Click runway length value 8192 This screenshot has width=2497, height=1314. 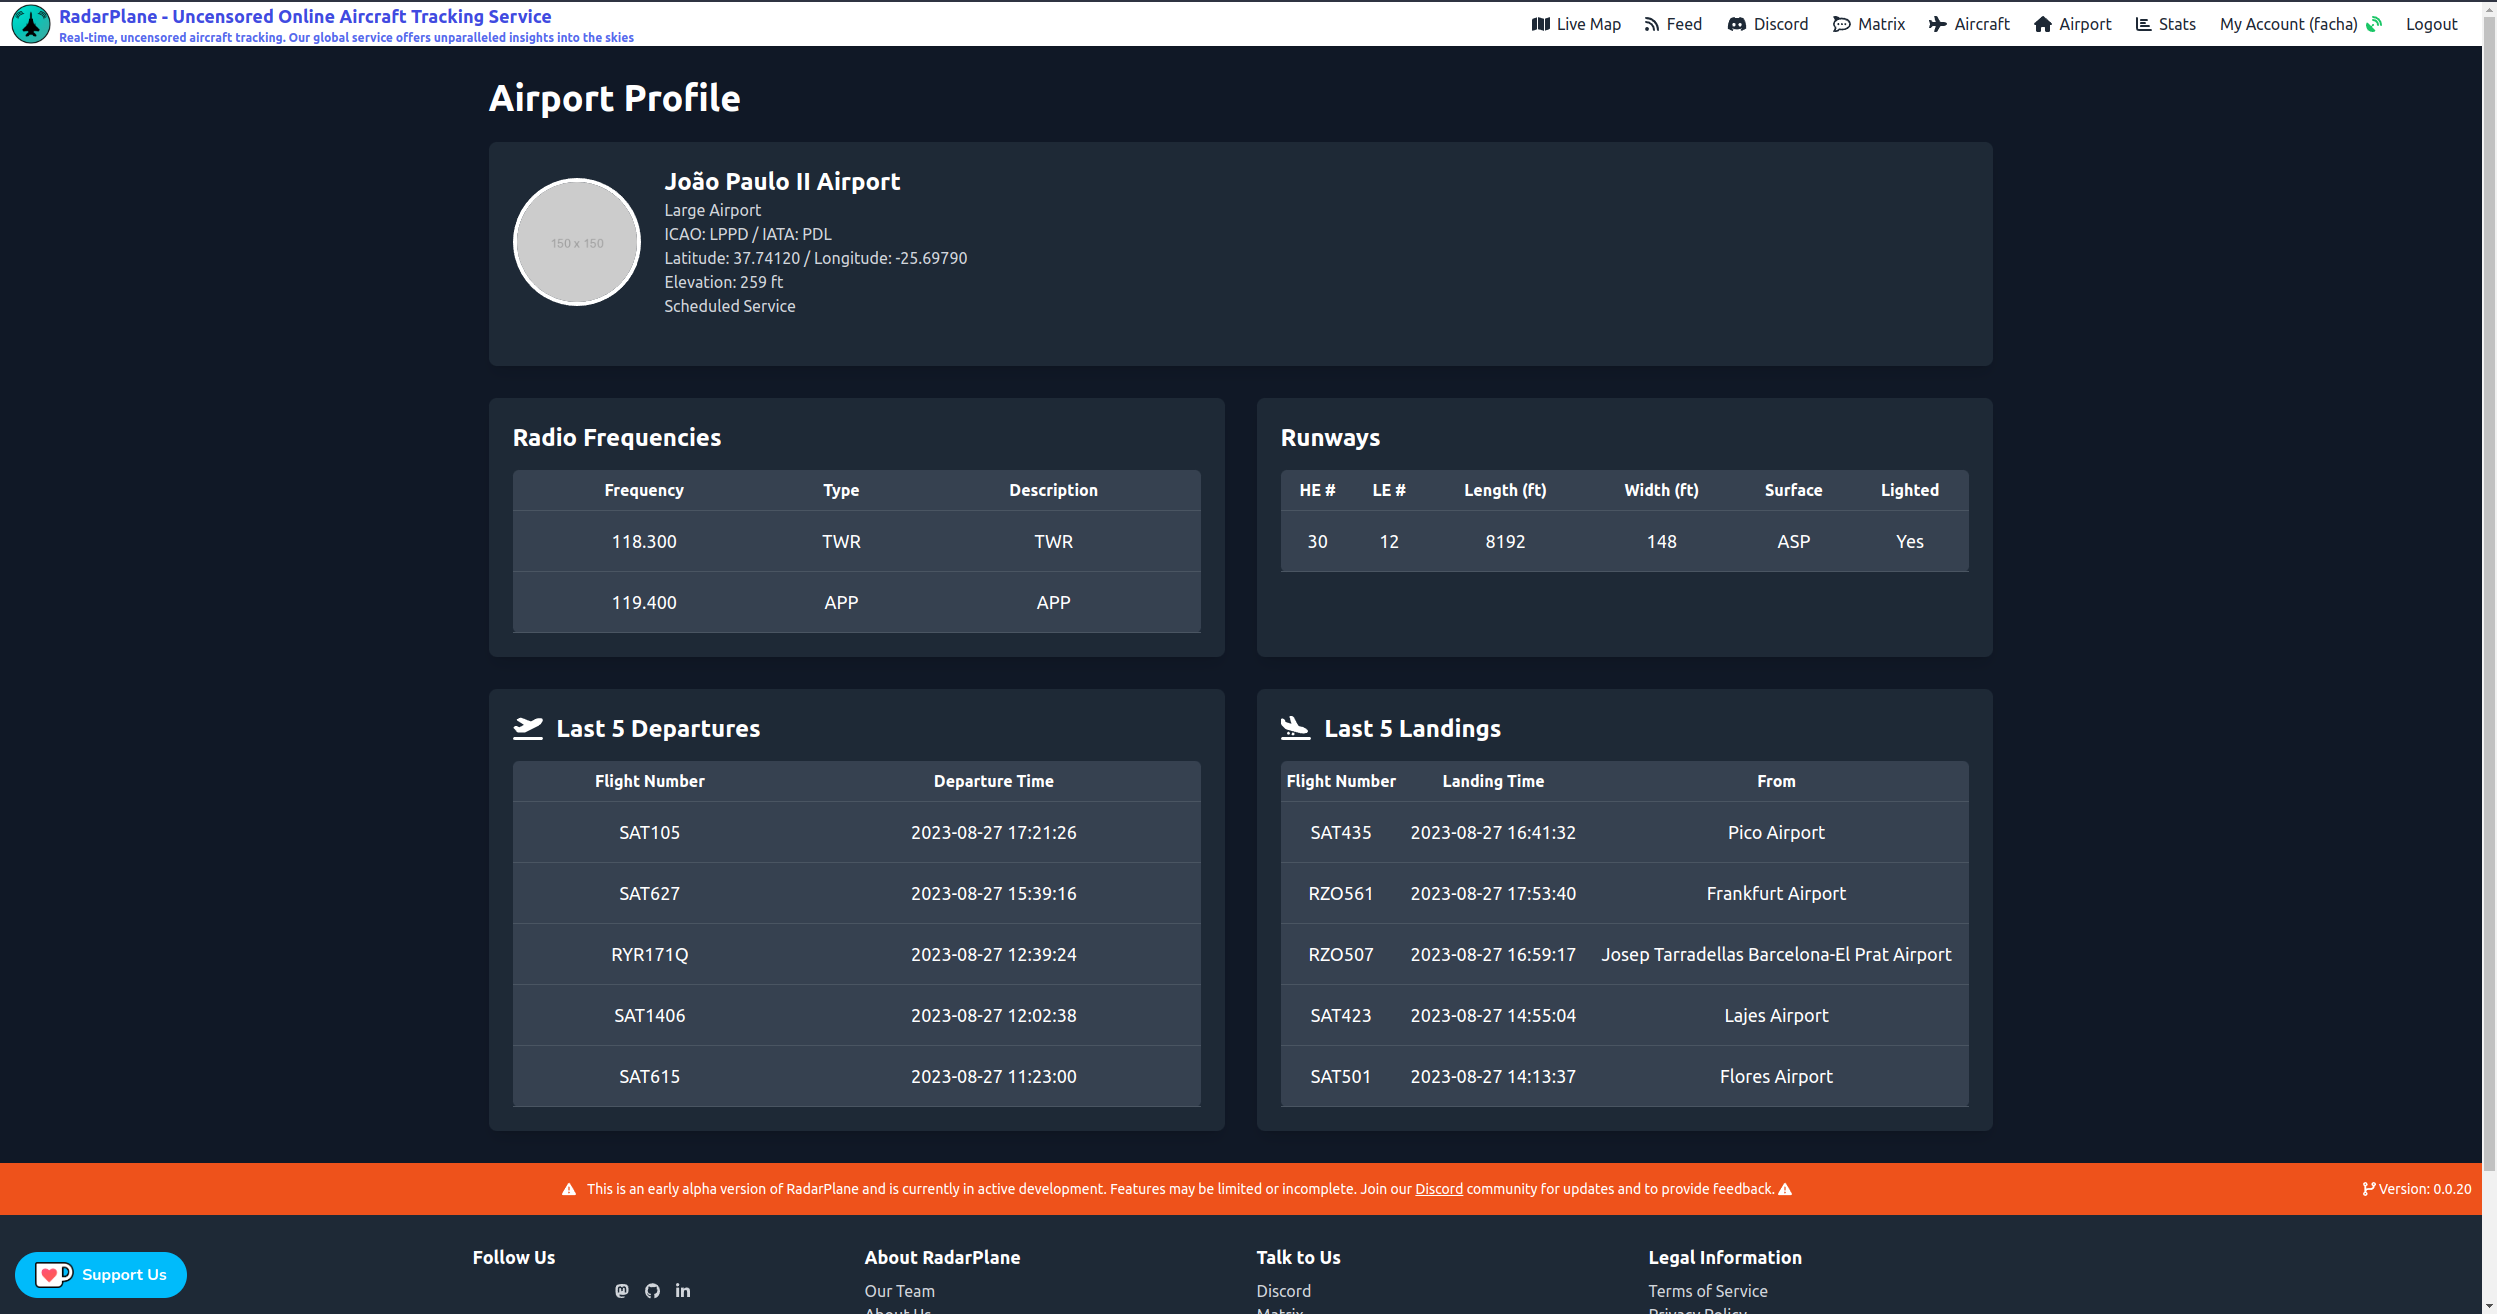(x=1505, y=541)
